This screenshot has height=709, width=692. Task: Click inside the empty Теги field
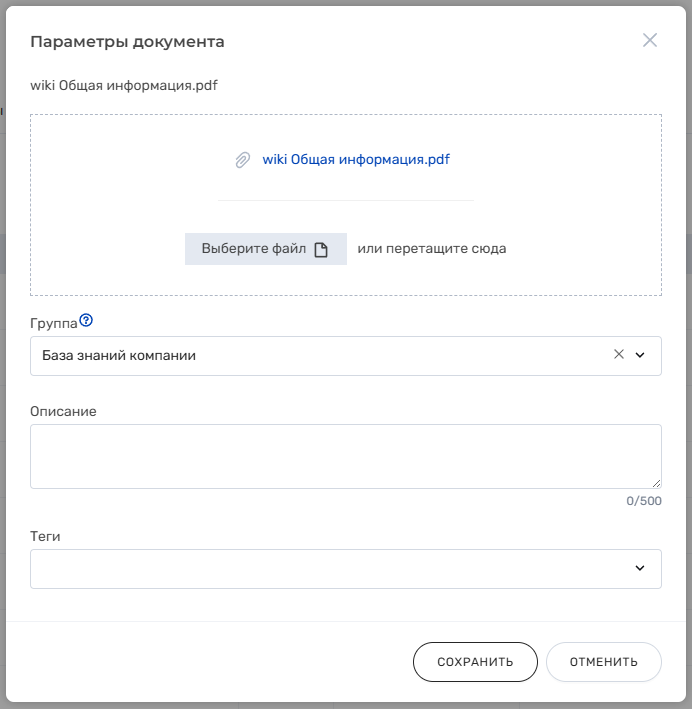pos(330,569)
